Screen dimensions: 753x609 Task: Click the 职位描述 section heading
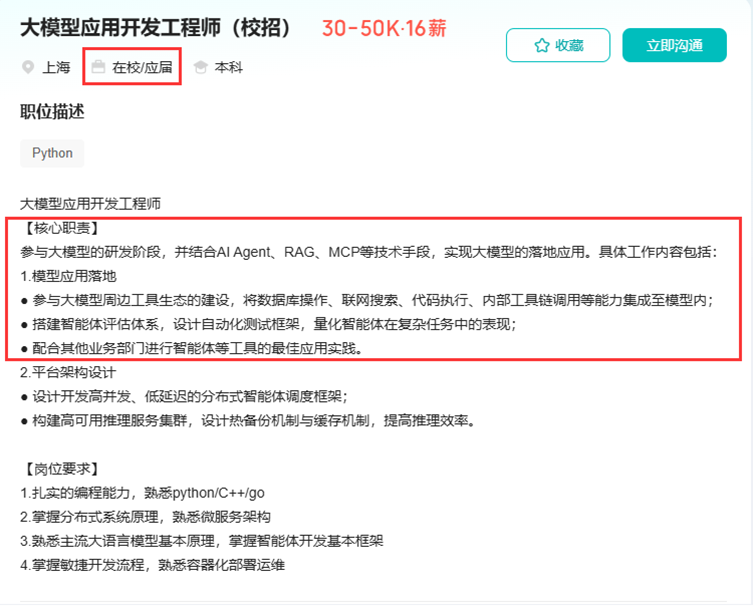pyautogui.click(x=52, y=112)
